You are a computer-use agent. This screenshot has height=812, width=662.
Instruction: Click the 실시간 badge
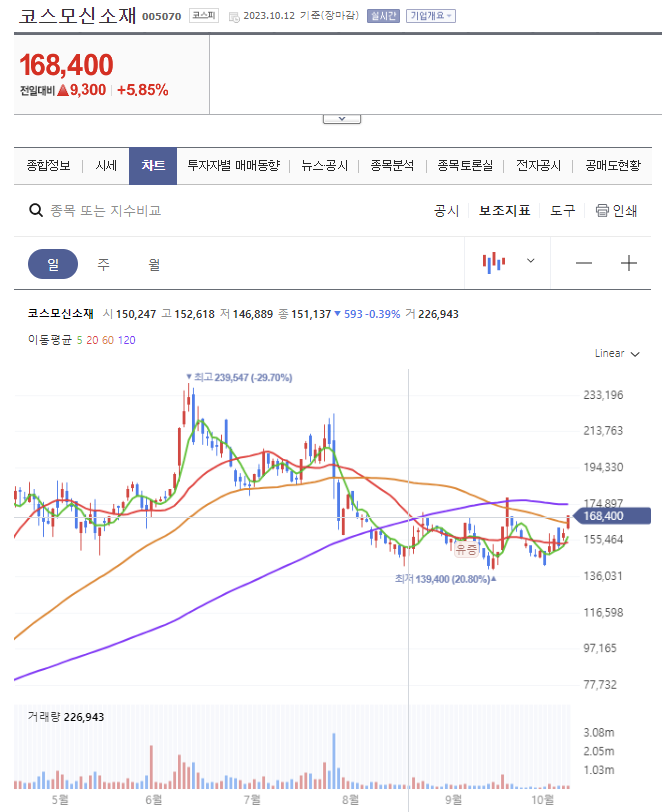(383, 16)
